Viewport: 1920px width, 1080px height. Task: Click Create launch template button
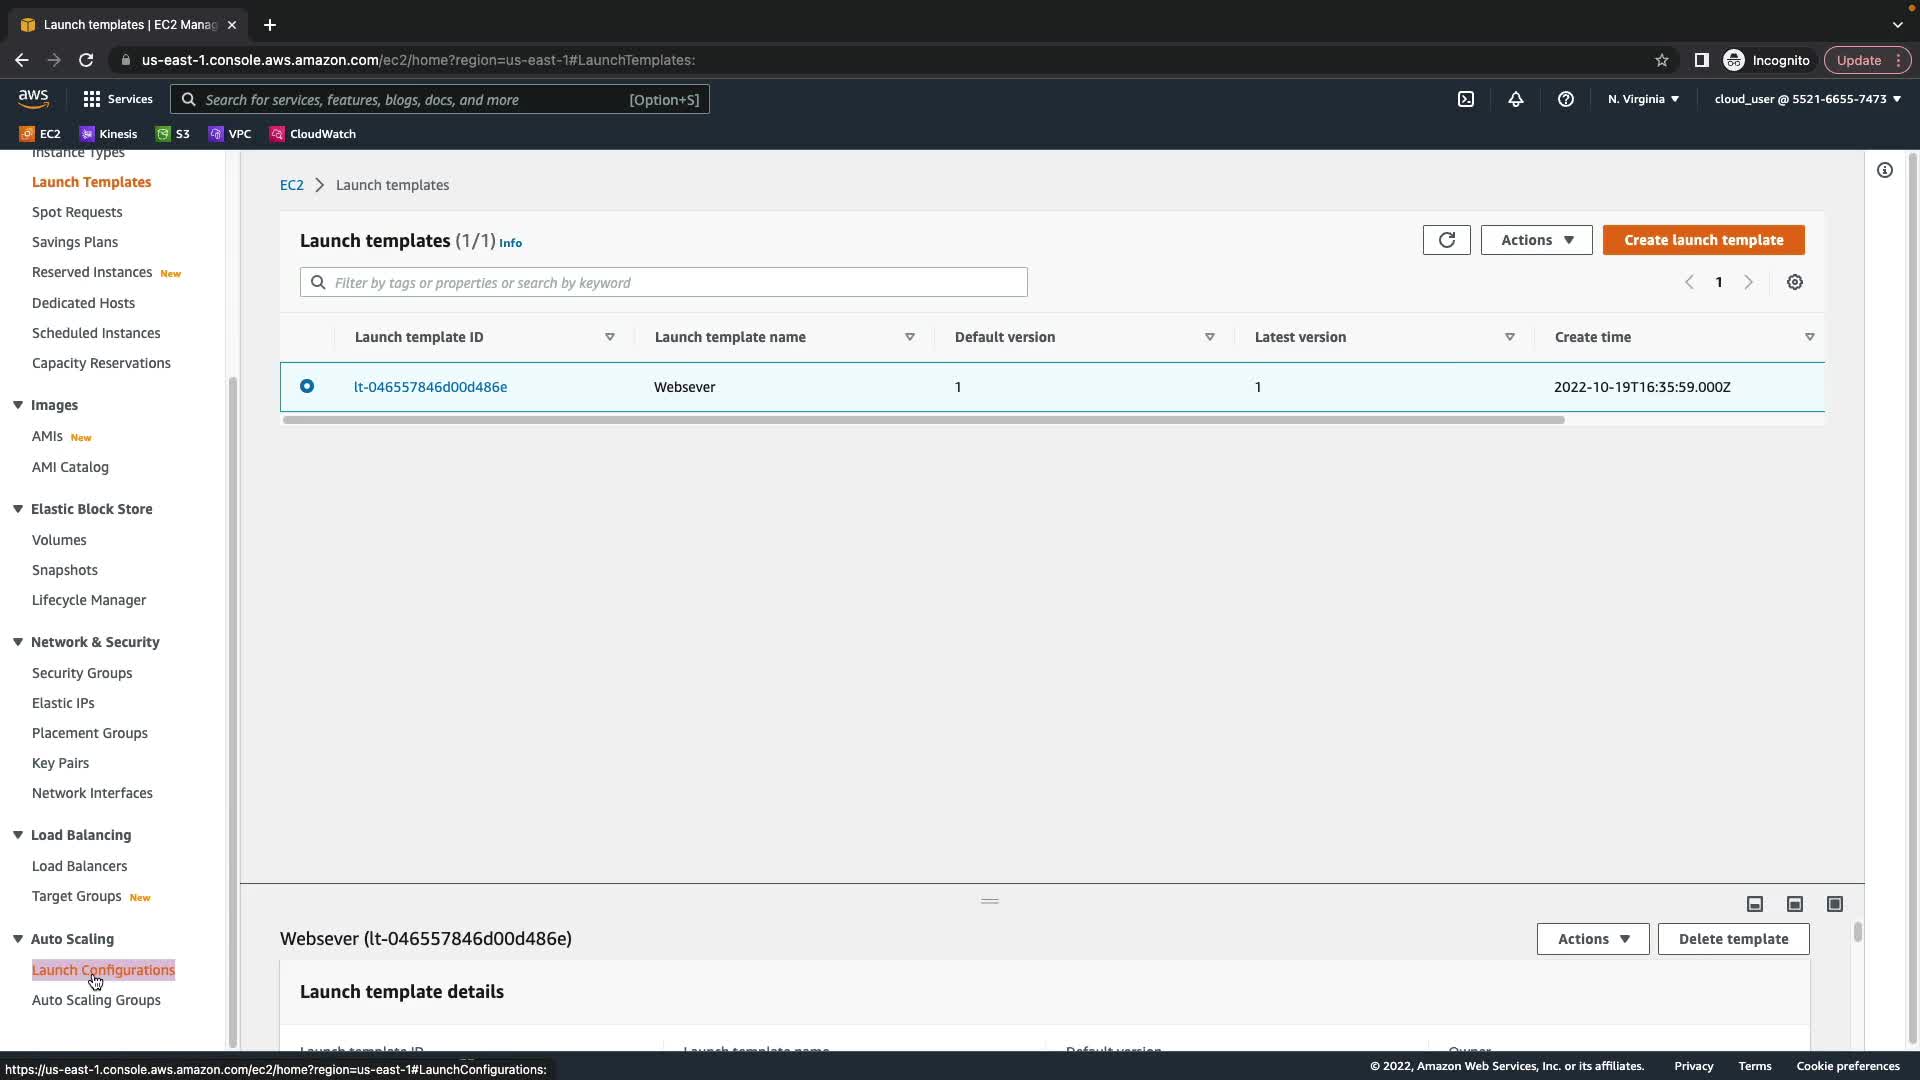(x=1703, y=240)
